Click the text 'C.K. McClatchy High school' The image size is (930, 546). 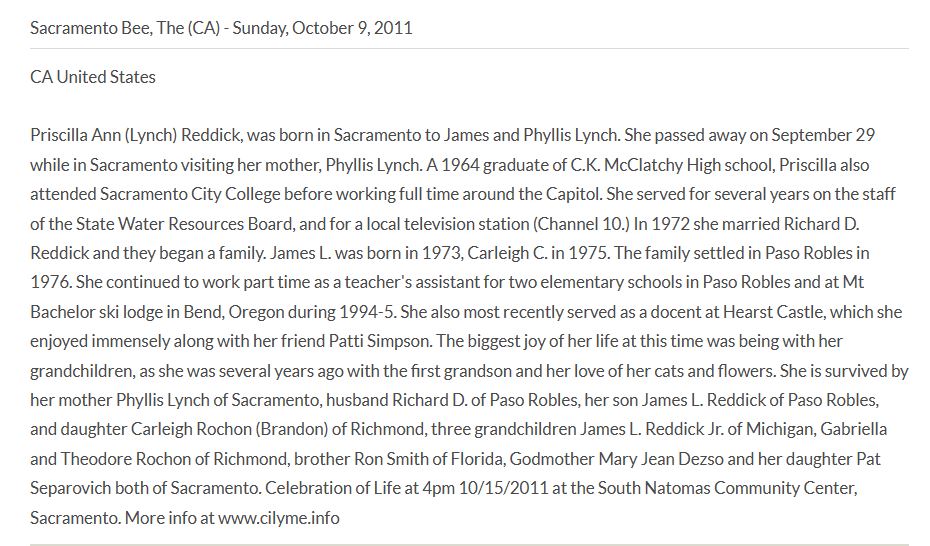pyautogui.click(x=672, y=165)
